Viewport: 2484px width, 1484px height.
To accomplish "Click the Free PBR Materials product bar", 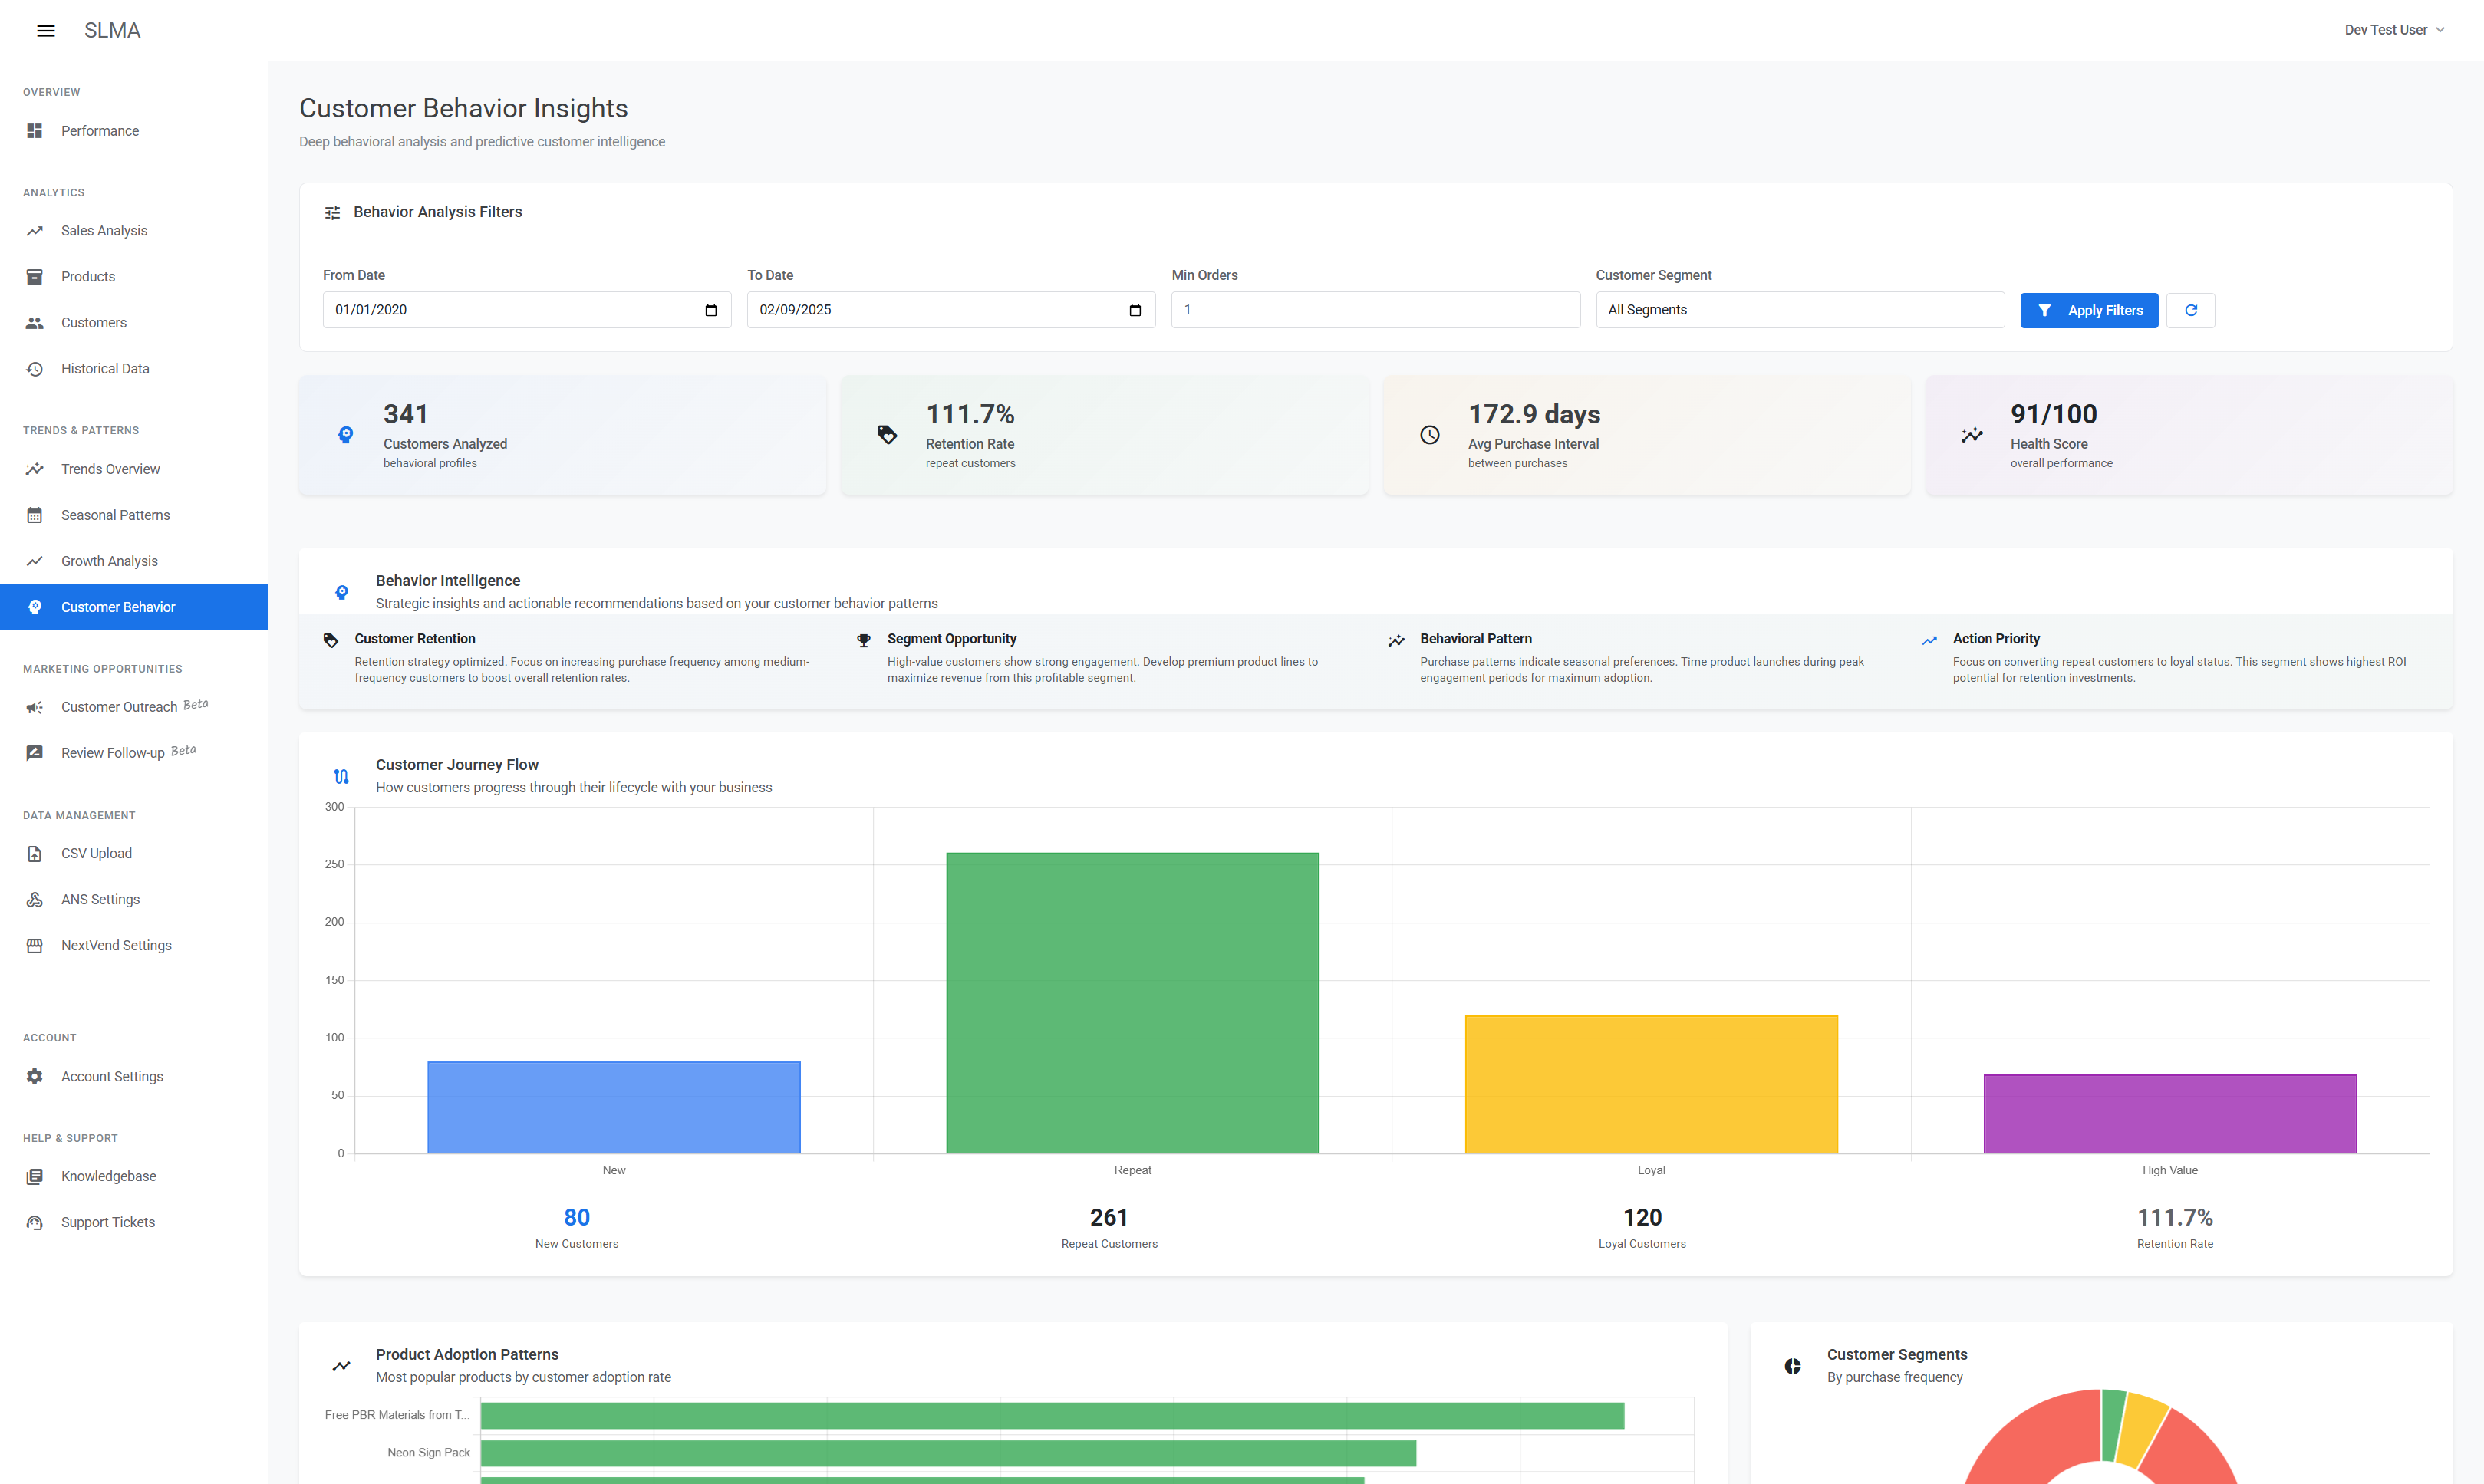I will (1052, 1415).
